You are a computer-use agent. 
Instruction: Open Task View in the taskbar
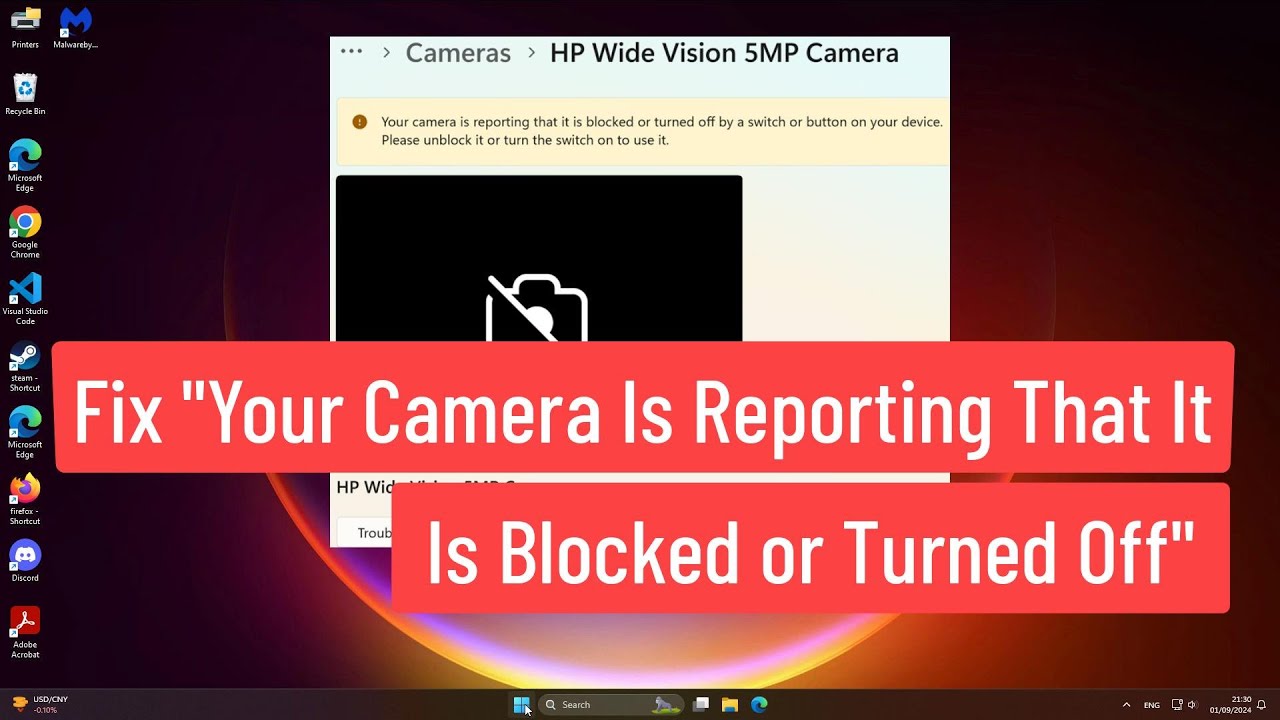(701, 705)
